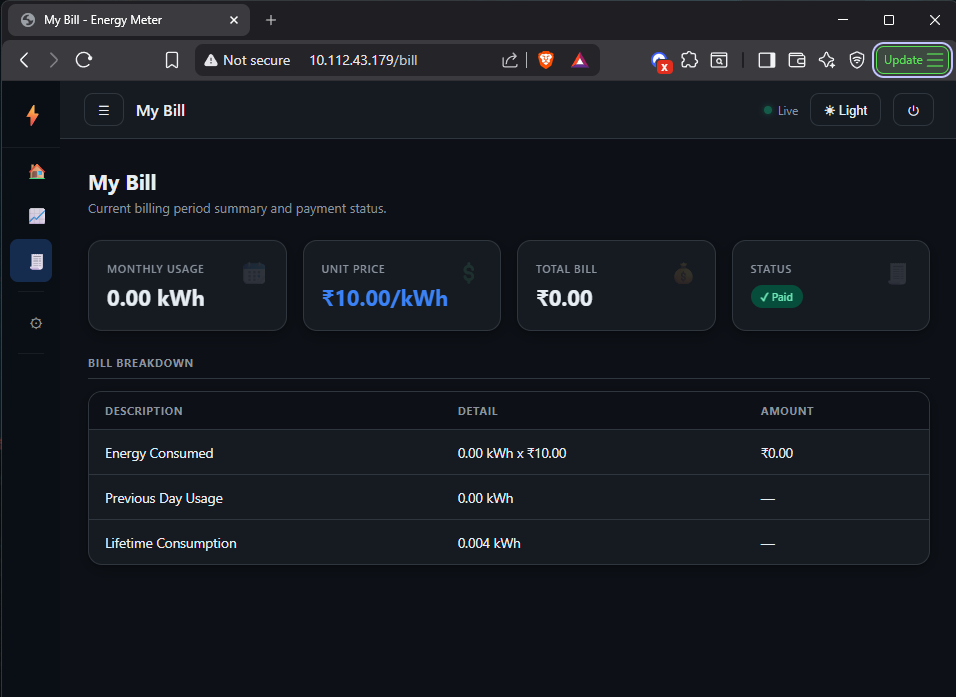956x697 pixels.
Task: Click the receipt icon in Status card
Action: 897,273
